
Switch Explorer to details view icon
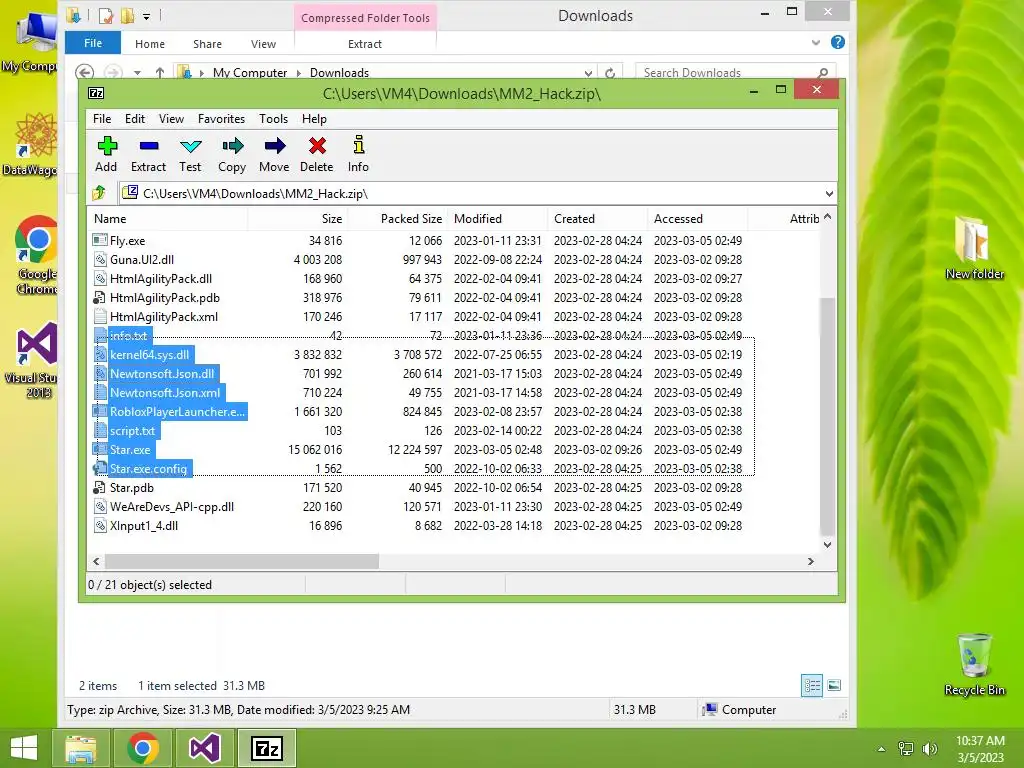(x=812, y=686)
